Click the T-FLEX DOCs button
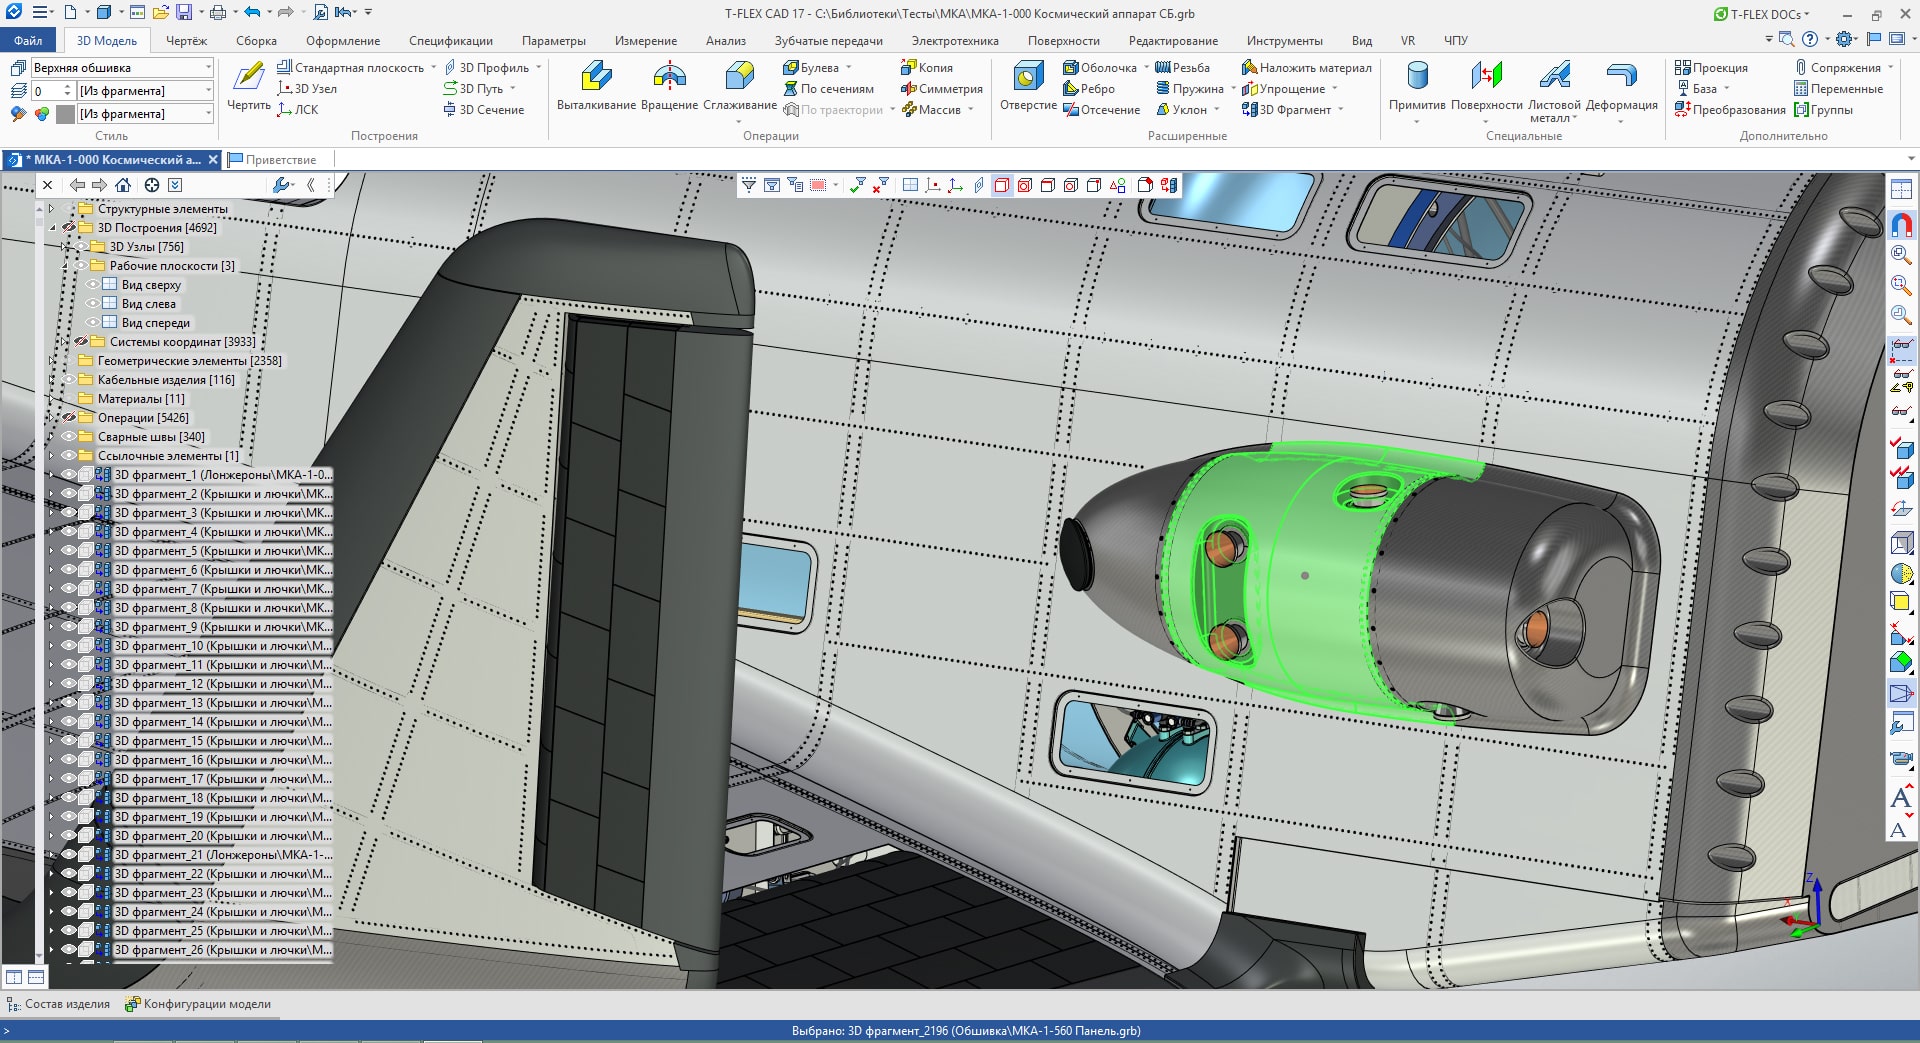The image size is (1920, 1043). click(1761, 14)
